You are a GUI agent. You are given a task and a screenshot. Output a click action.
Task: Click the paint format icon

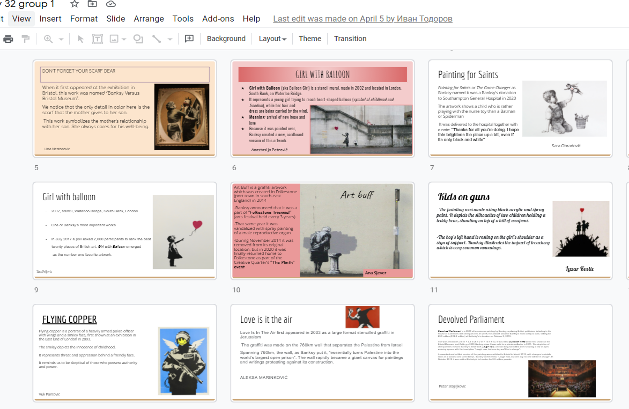point(26,39)
